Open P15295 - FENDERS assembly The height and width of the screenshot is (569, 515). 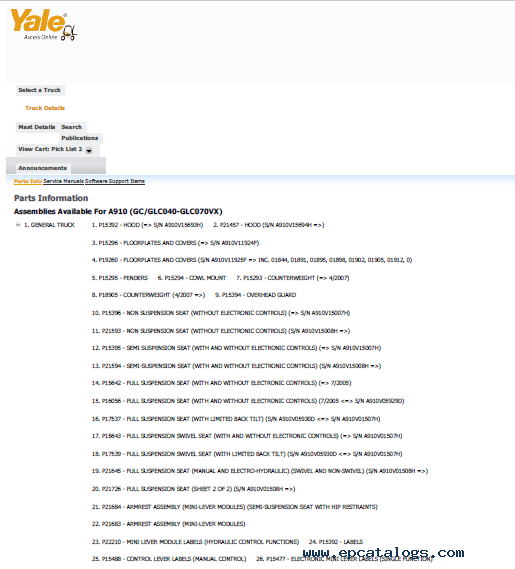tap(120, 278)
